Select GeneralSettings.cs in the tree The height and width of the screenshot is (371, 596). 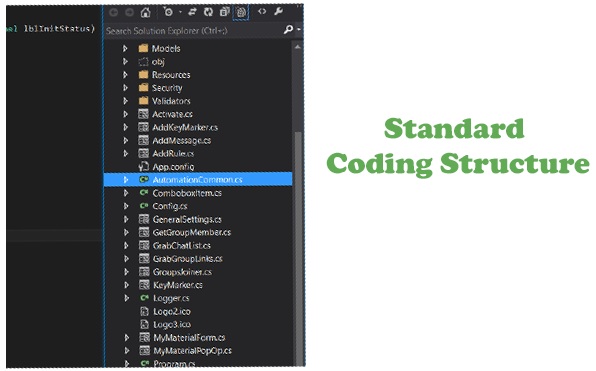[187, 219]
